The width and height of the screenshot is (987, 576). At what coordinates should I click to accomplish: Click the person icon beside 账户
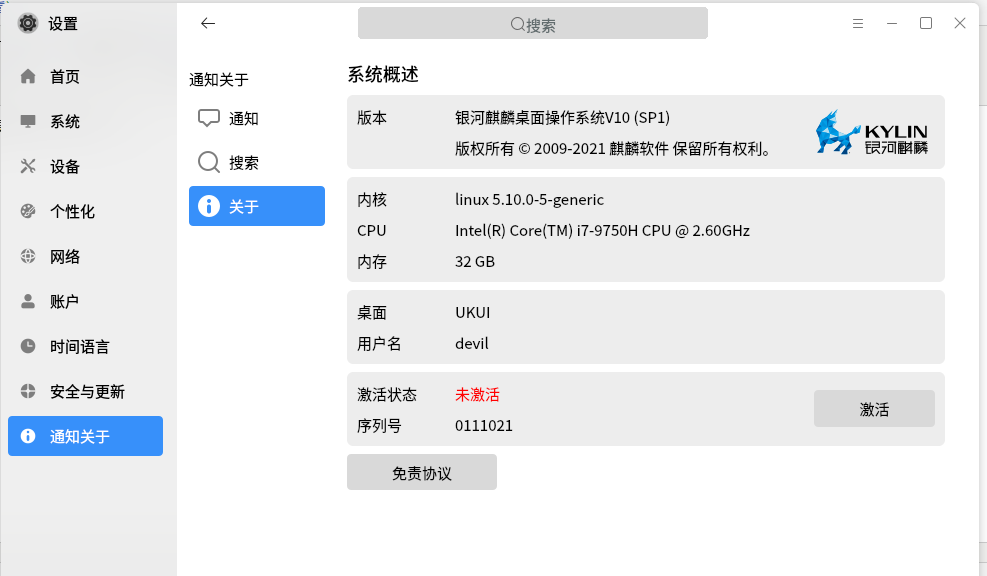coord(28,302)
